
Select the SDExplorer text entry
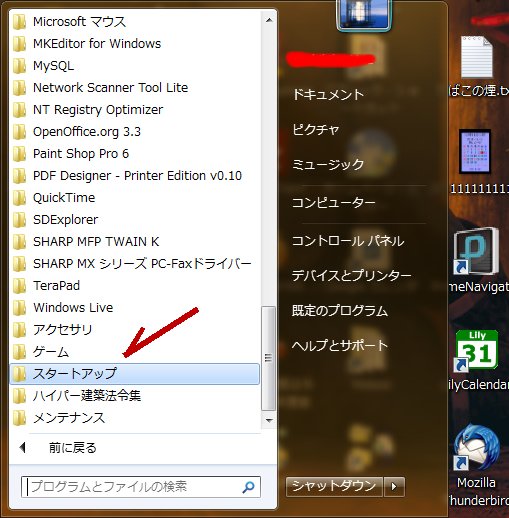(65, 220)
